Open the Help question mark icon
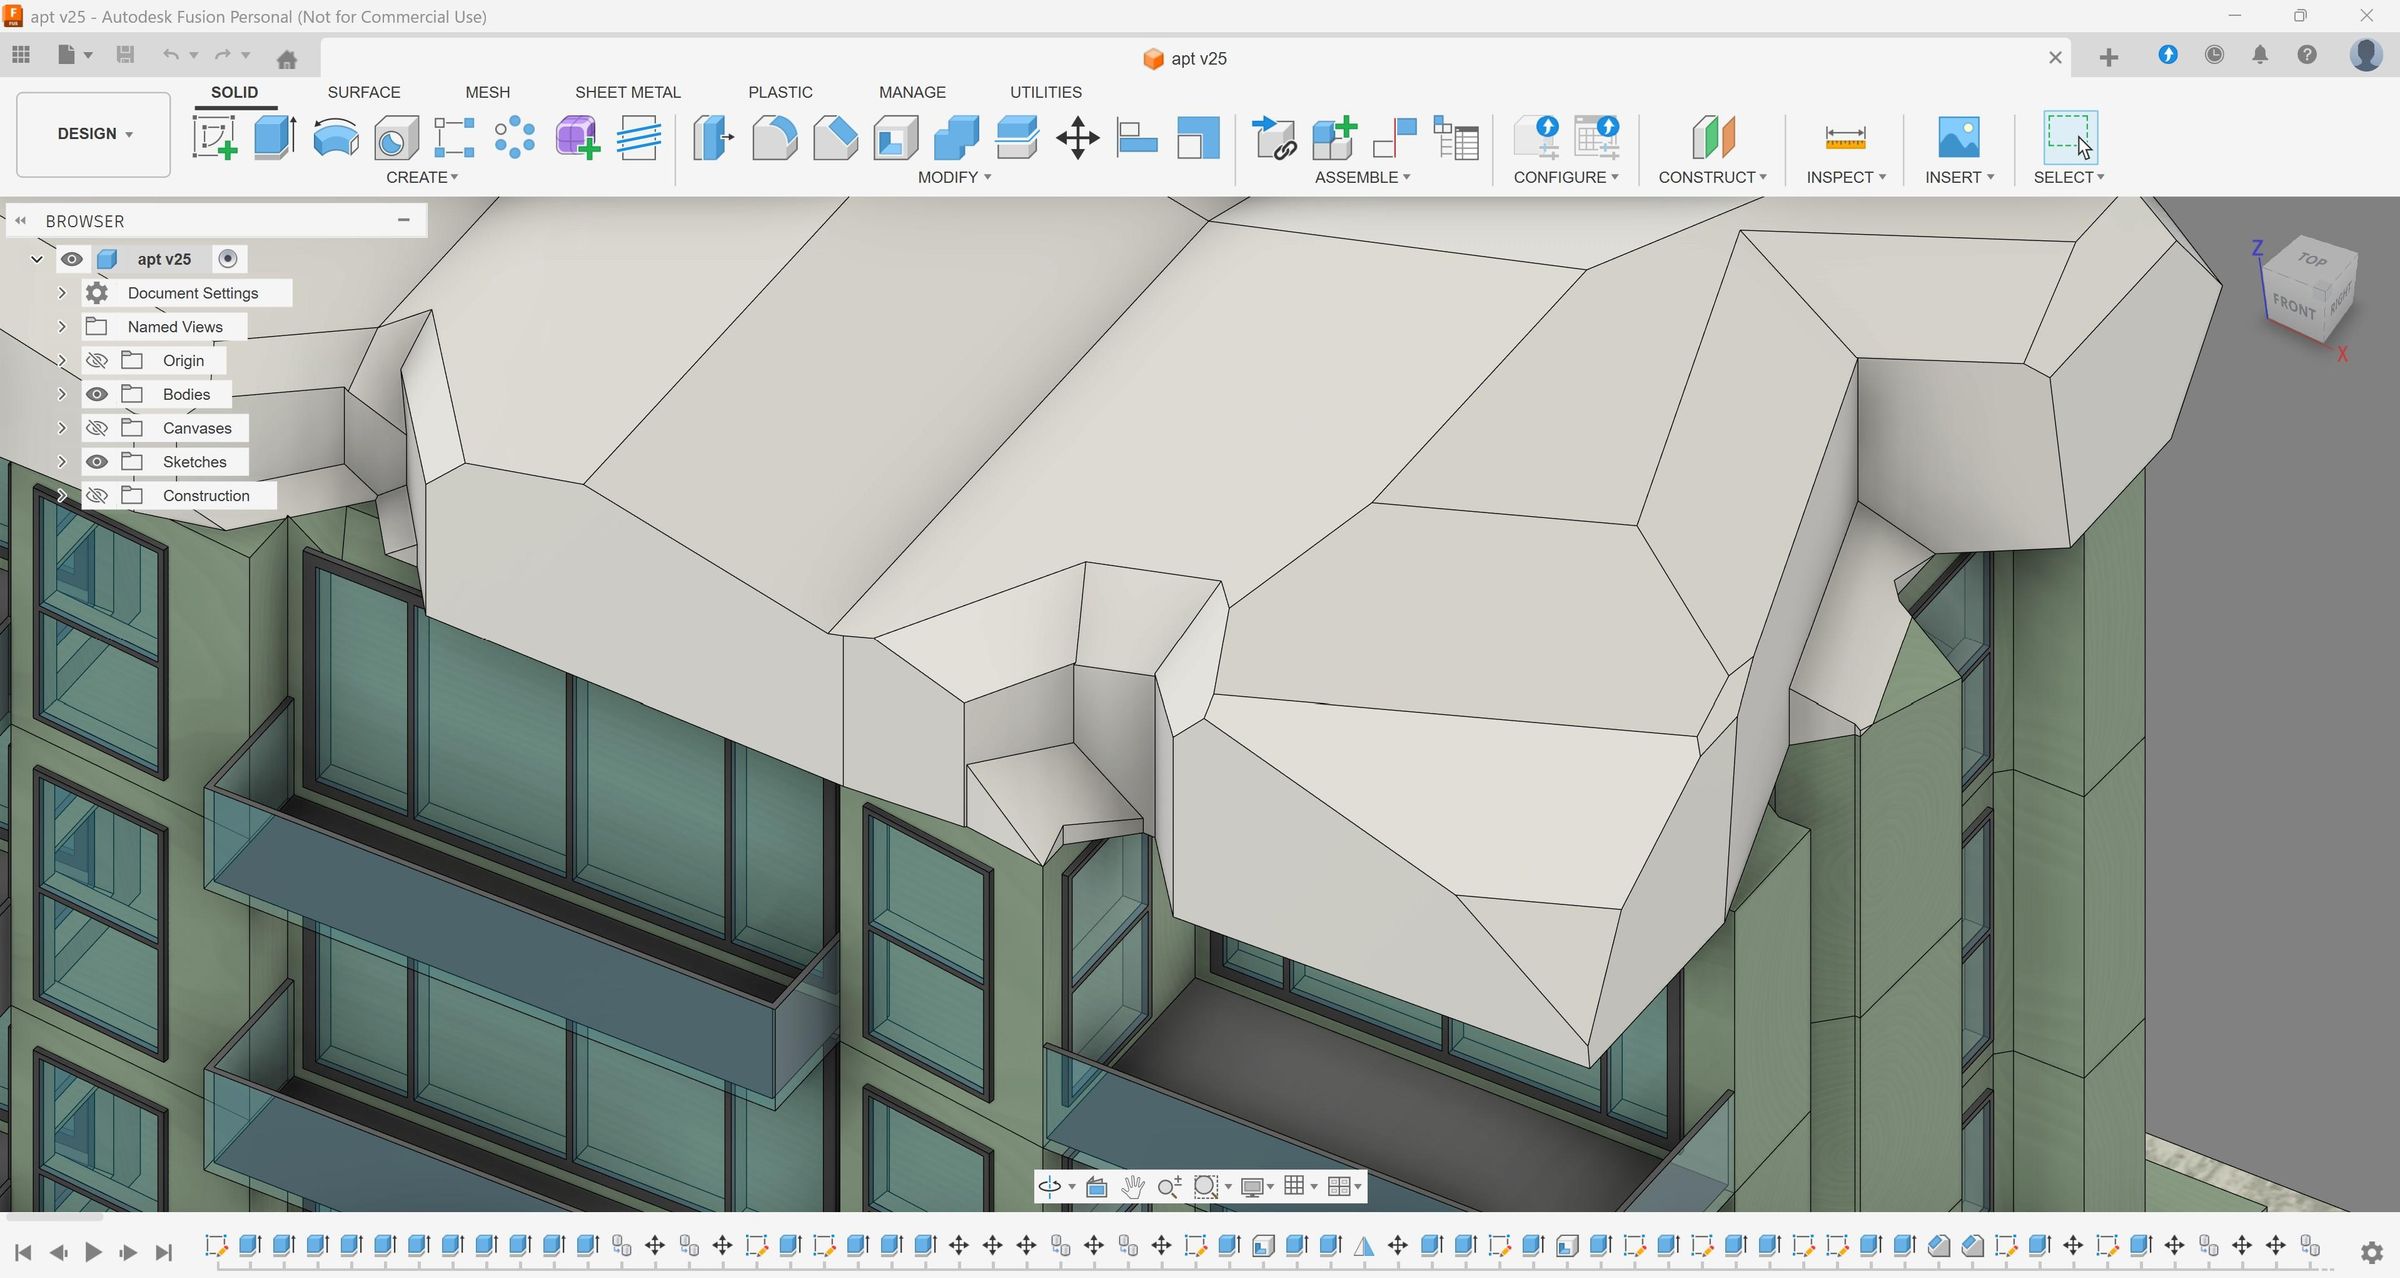The width and height of the screenshot is (2400, 1278). (x=2307, y=55)
